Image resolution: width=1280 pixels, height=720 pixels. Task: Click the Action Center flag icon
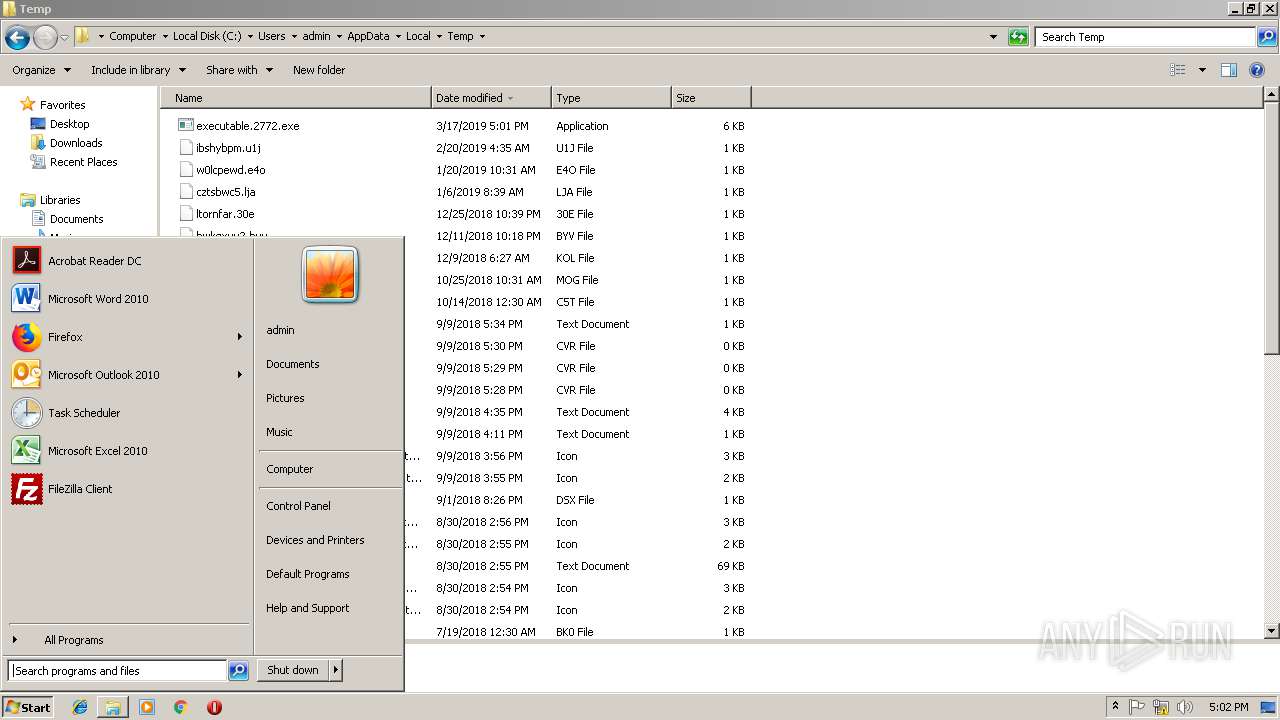click(x=1138, y=707)
